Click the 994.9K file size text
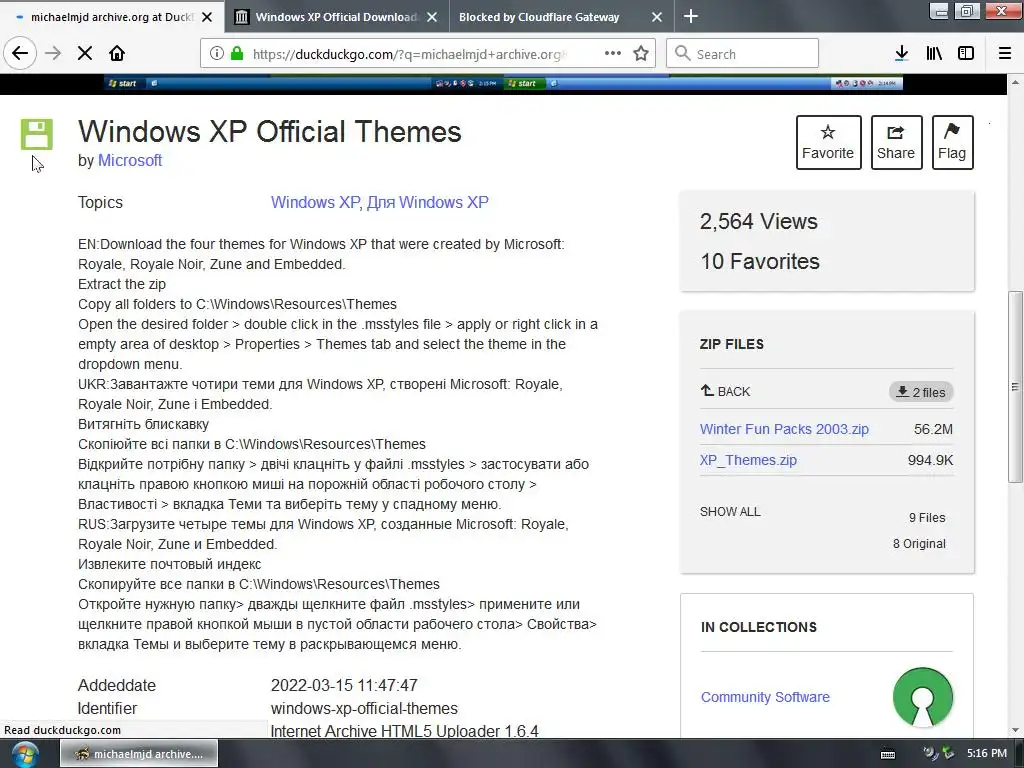The width and height of the screenshot is (1024, 768). click(x=930, y=460)
